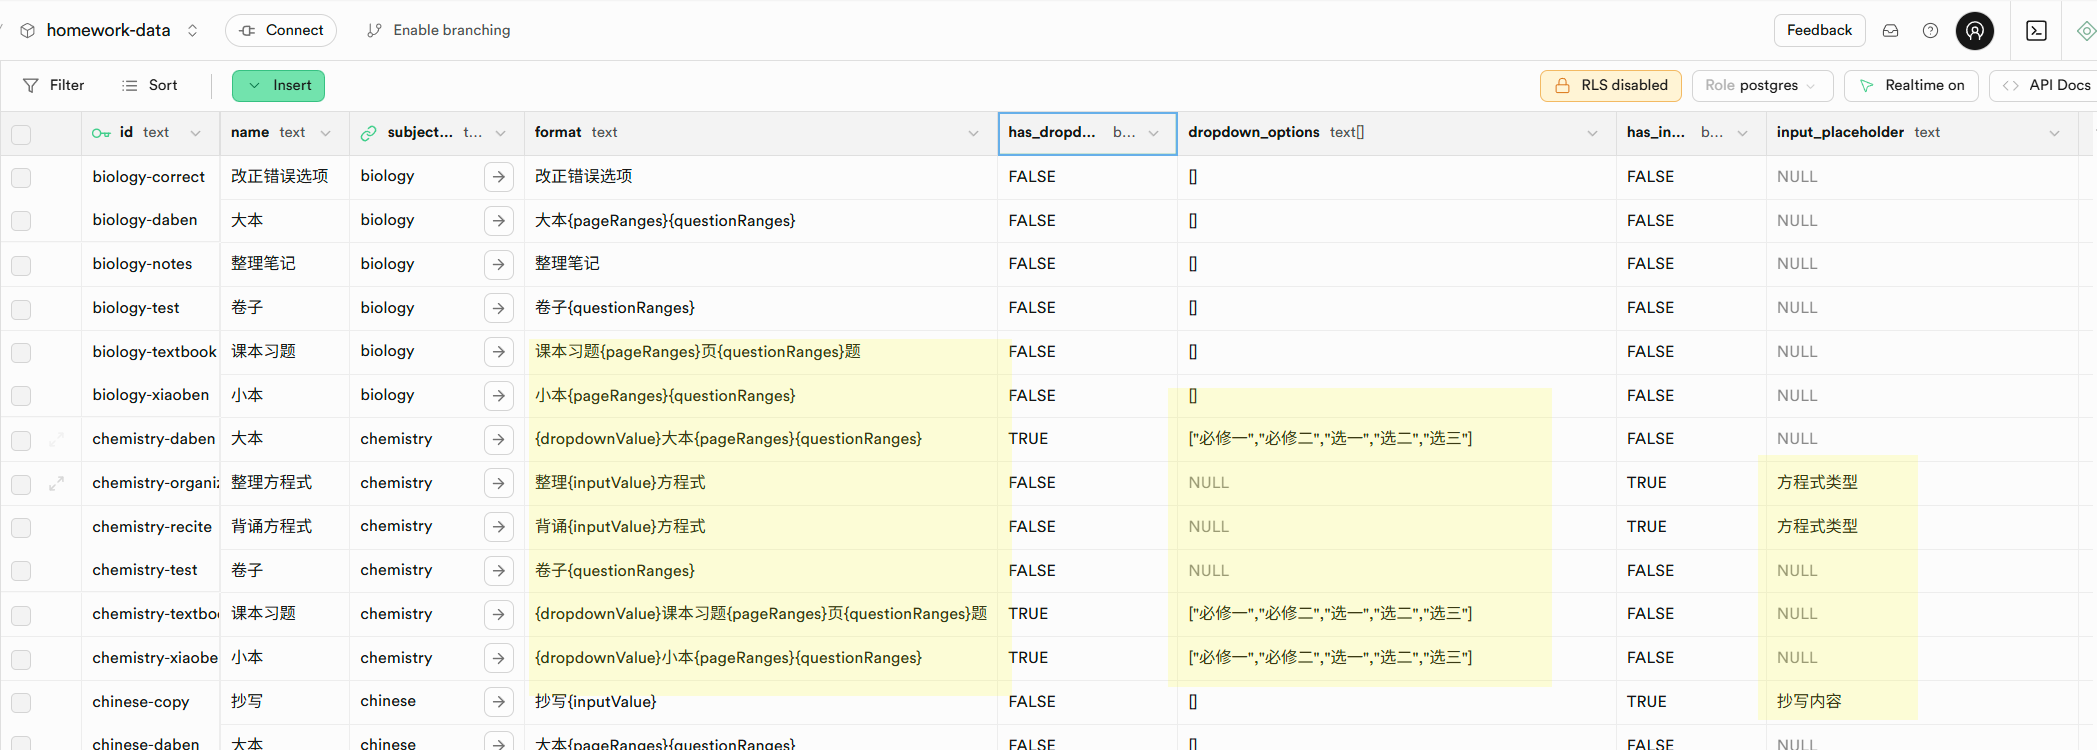The image size is (2097, 750).
Task: Open foreign key arrow for biology-daben row
Action: coord(498,221)
